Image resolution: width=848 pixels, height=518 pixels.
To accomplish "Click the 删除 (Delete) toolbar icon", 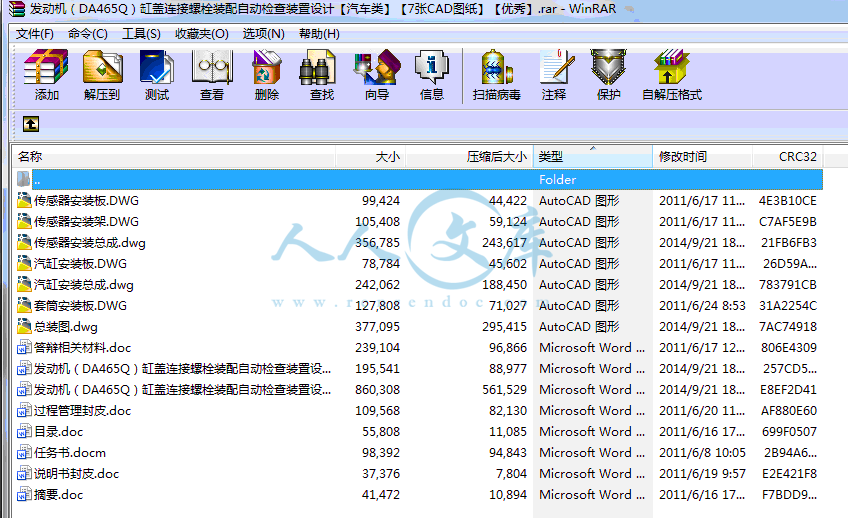I will point(267,67).
